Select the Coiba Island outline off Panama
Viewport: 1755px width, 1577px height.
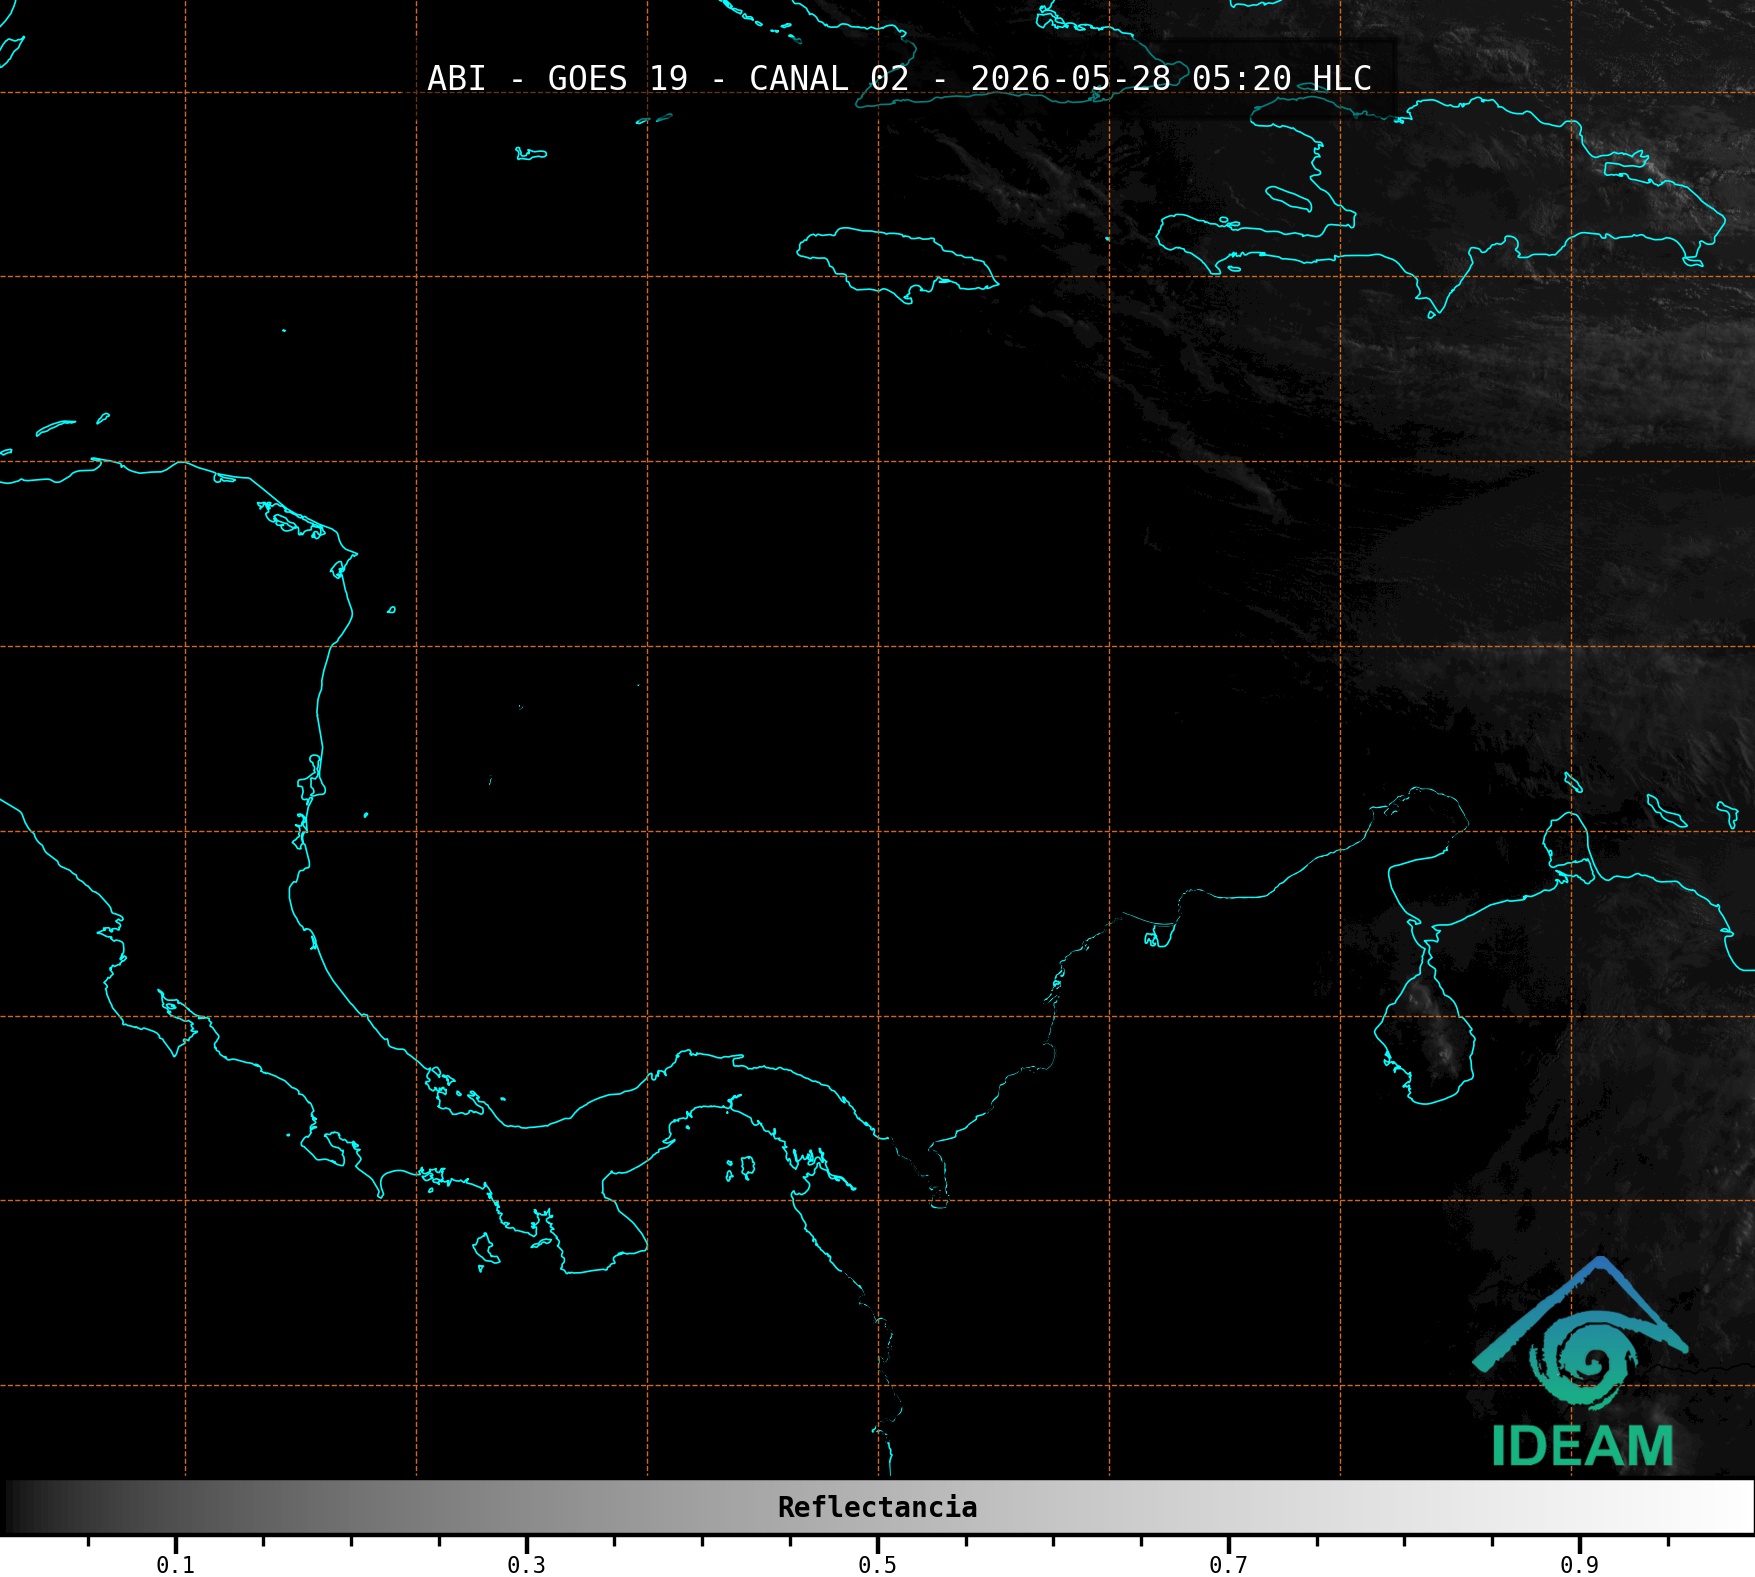(486, 1250)
